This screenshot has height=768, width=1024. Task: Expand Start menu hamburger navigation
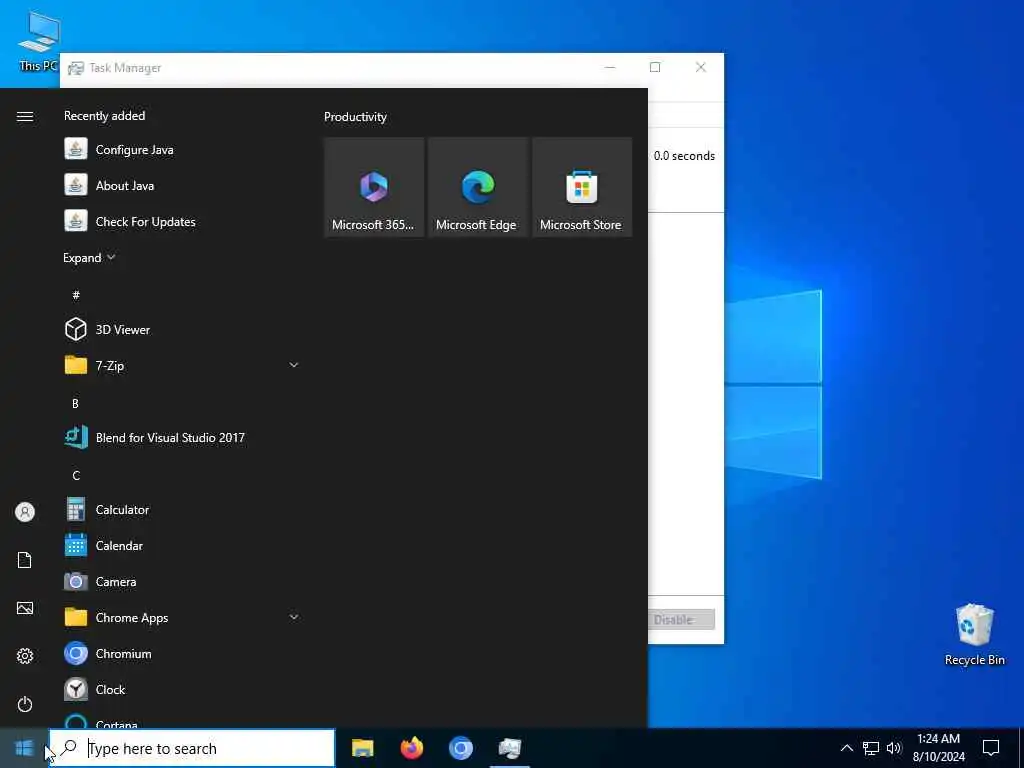[x=25, y=116]
